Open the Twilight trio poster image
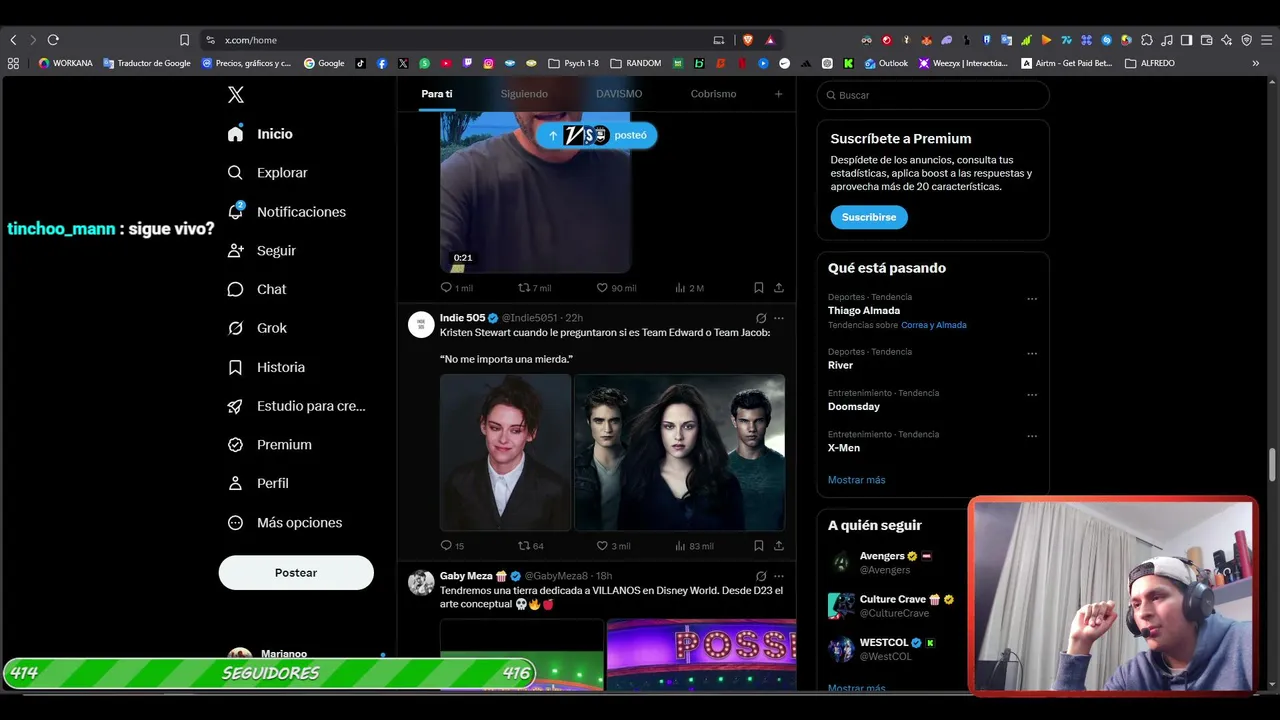Screen dimensions: 1280x720 [x=680, y=452]
